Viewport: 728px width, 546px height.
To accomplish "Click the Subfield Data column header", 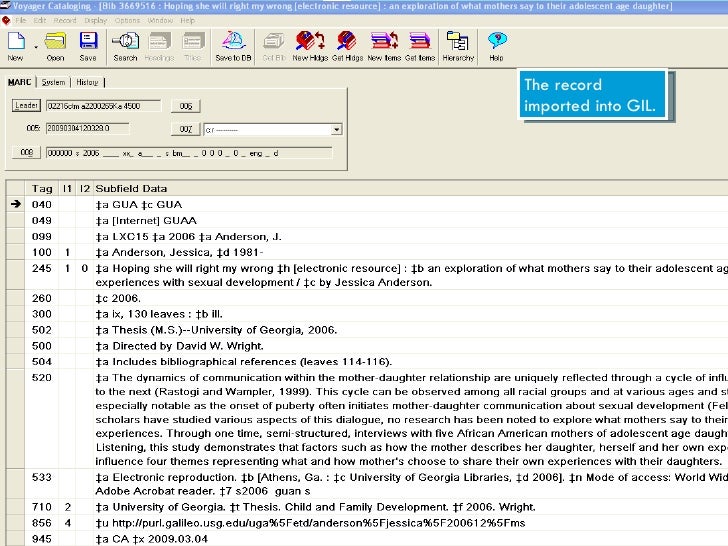I will click(131, 188).
